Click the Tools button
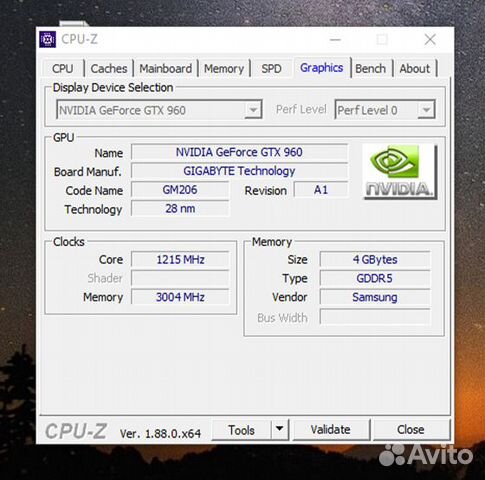The height and width of the screenshot is (480, 485). coord(241,430)
